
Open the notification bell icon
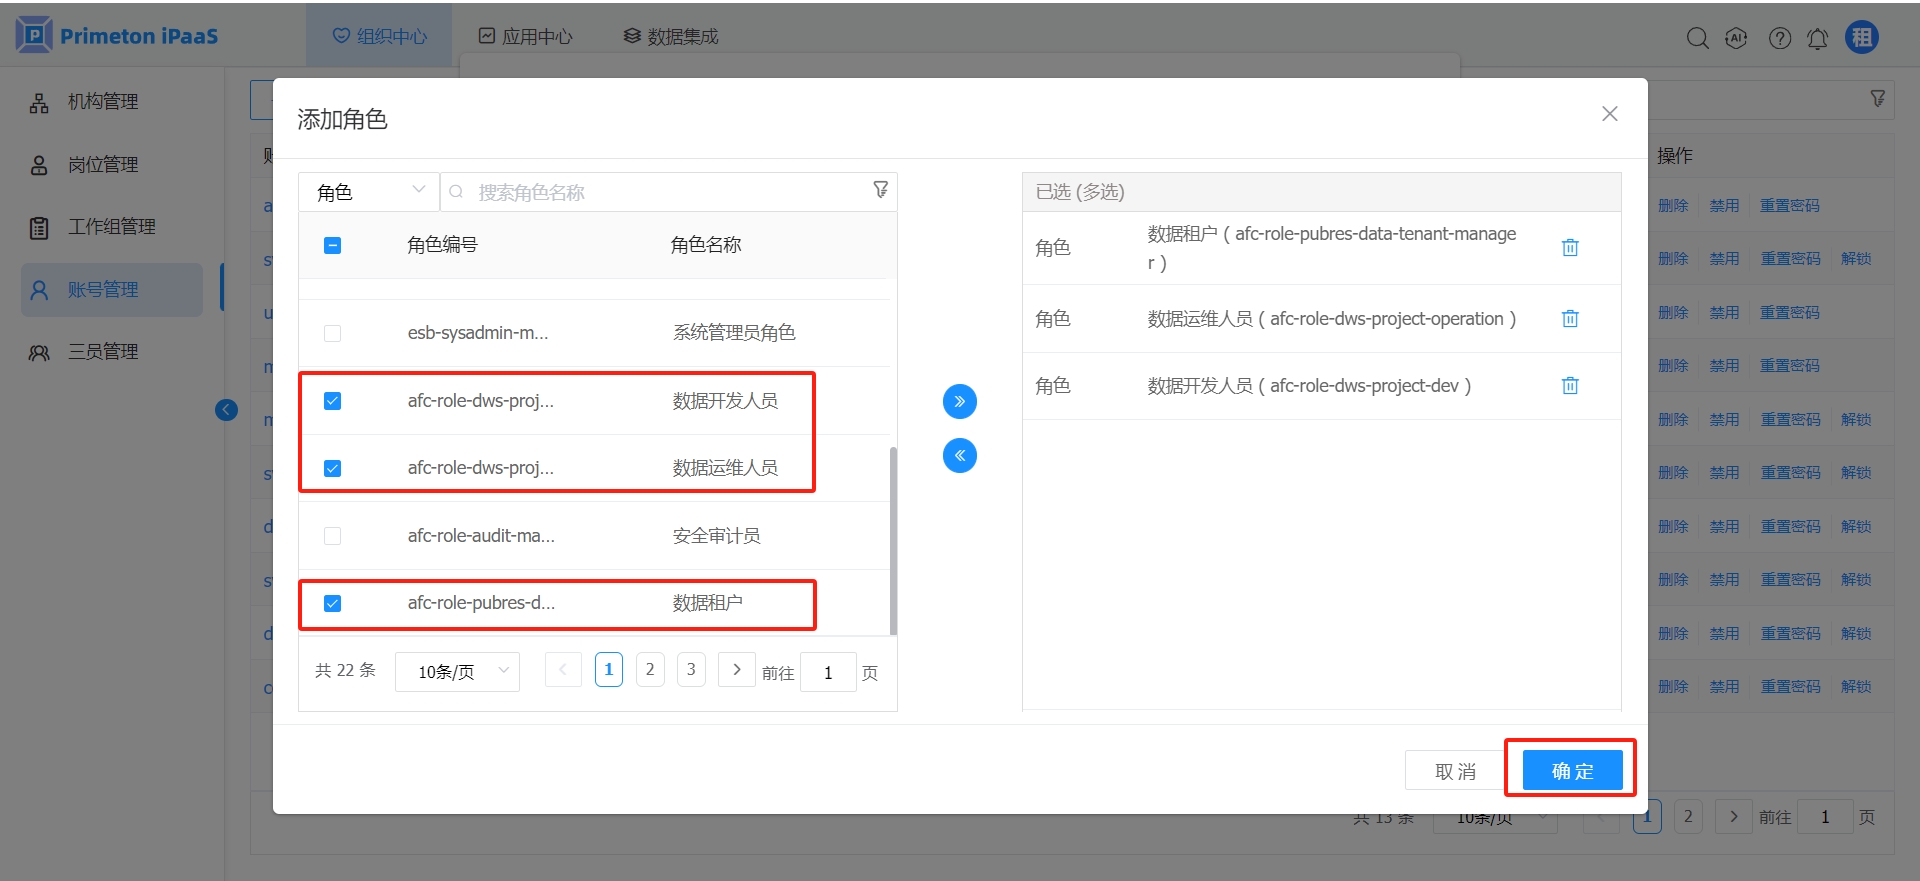coord(1817,38)
